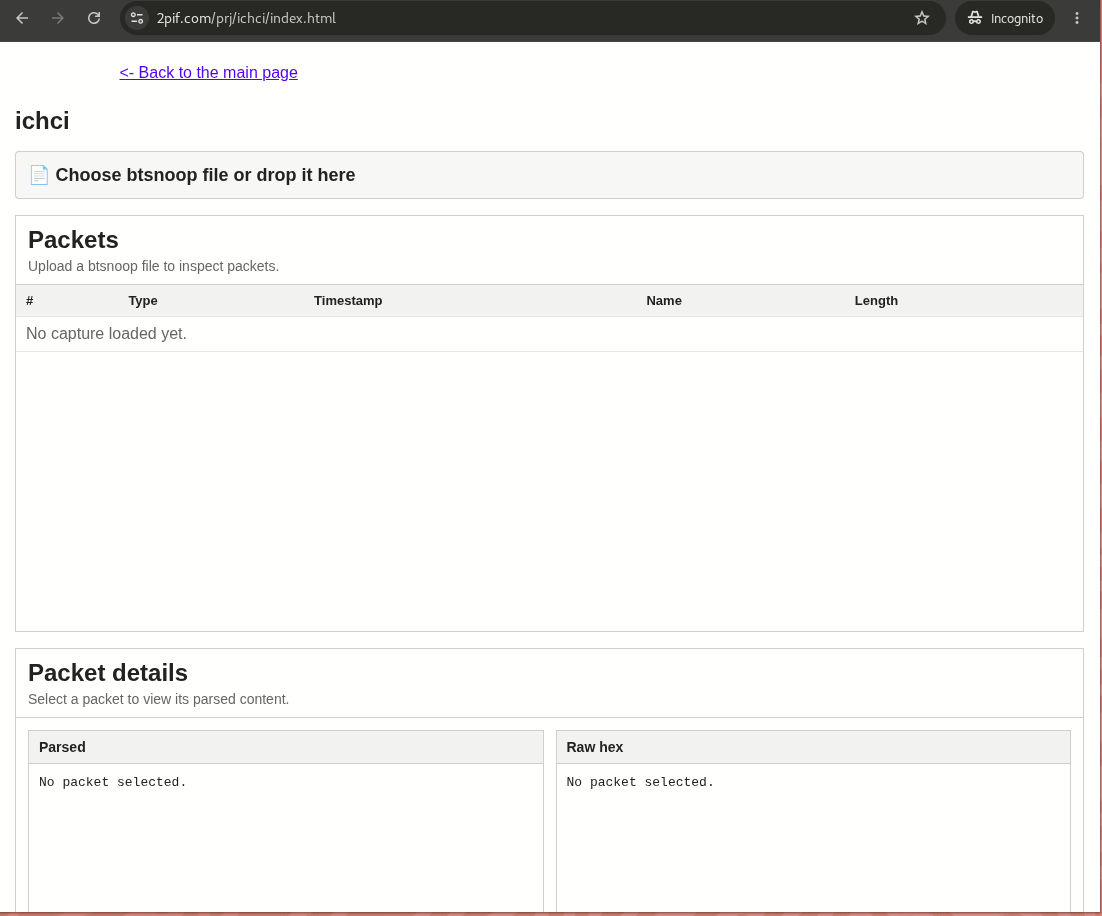Click the 'Type' column header

143,301
